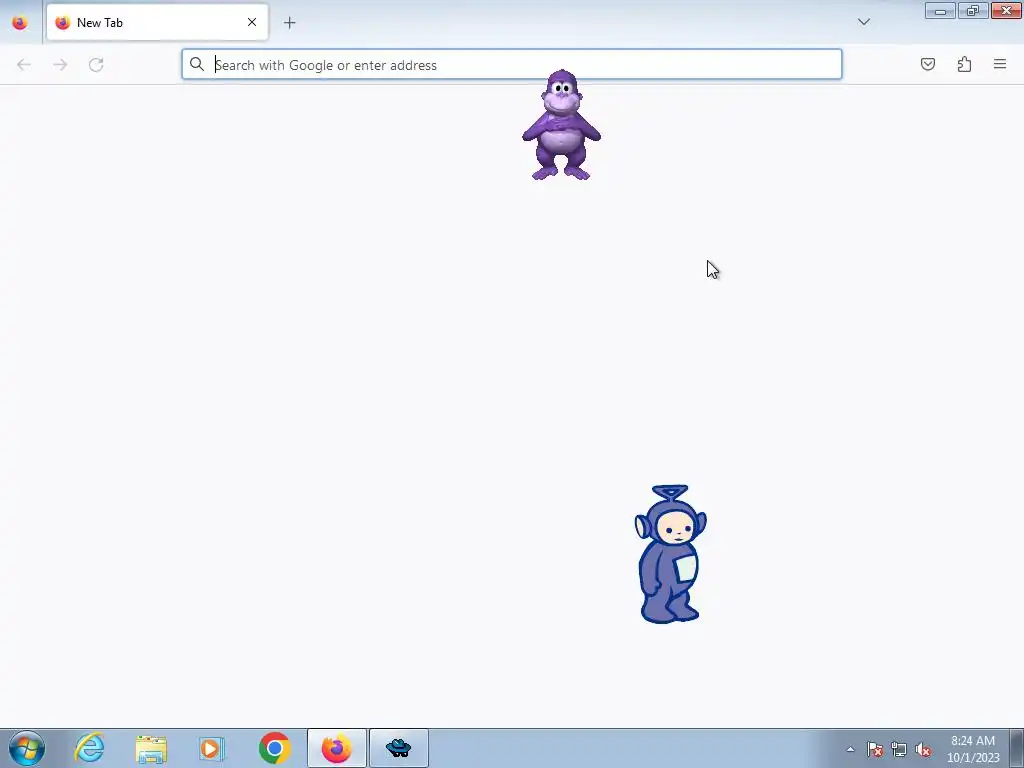Image resolution: width=1024 pixels, height=768 pixels.
Task: Open Windows Media Player from taskbar
Action: tap(212, 748)
